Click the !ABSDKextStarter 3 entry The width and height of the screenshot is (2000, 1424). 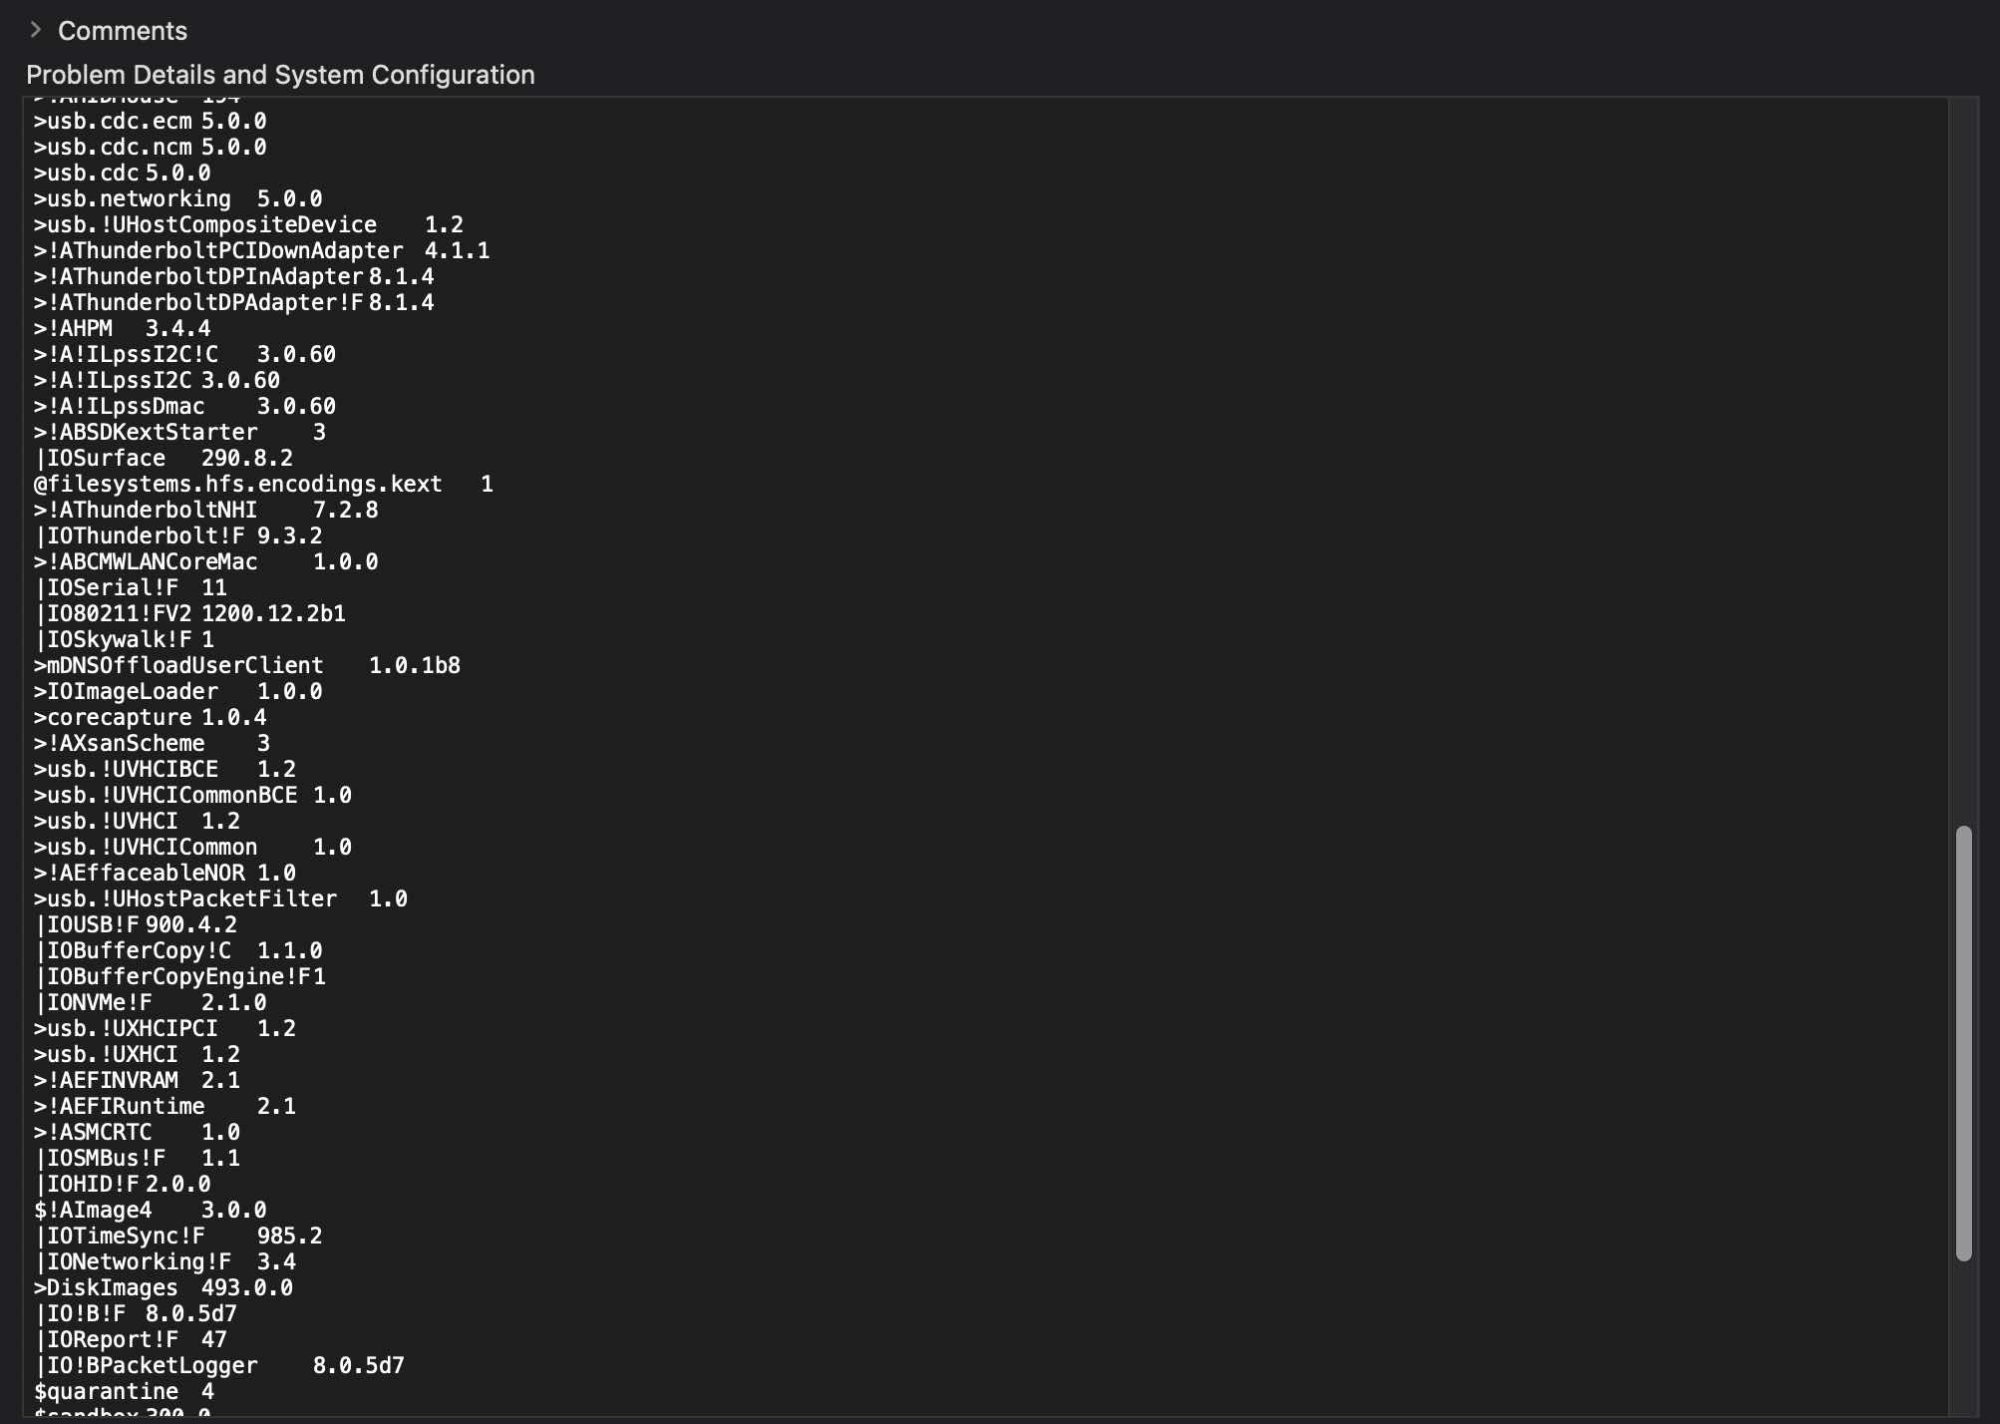[x=179, y=432]
